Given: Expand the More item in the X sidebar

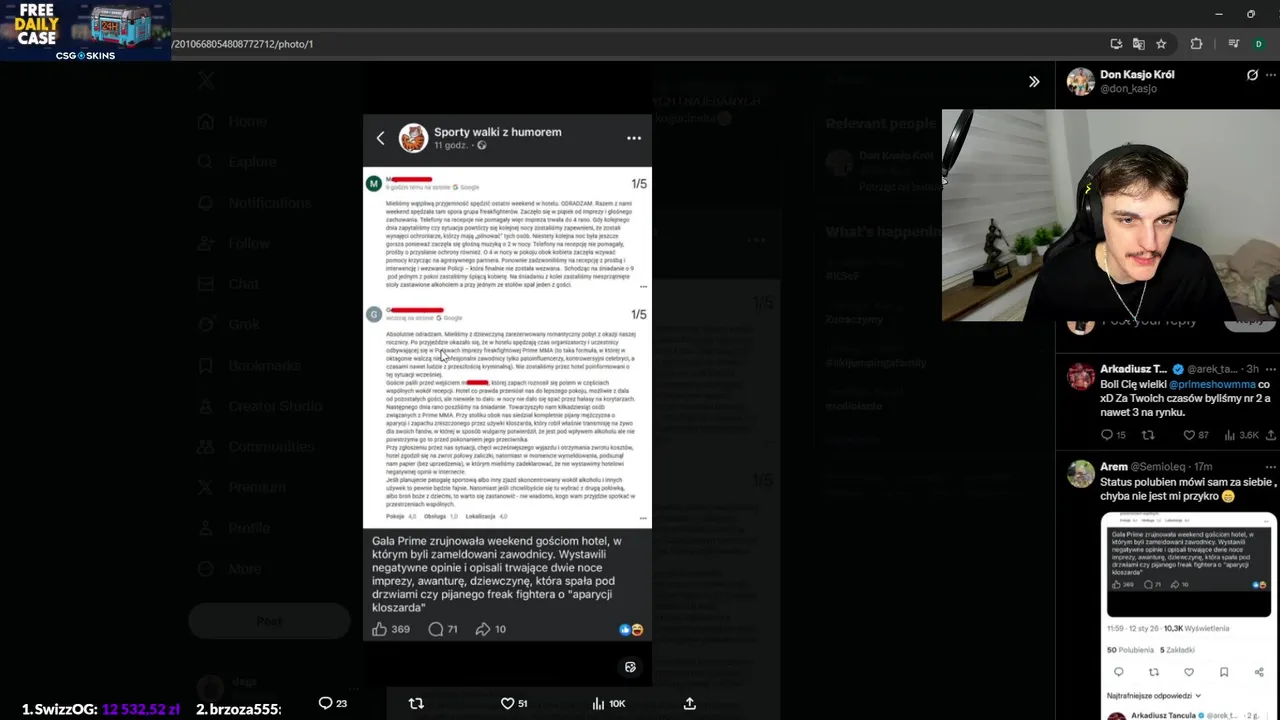Looking at the screenshot, I should pos(232,568).
